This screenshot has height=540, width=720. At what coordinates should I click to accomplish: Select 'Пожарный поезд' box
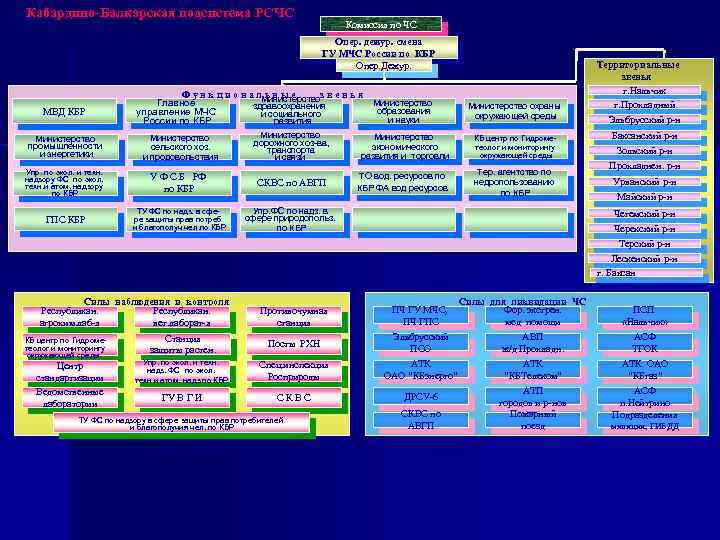(533, 420)
